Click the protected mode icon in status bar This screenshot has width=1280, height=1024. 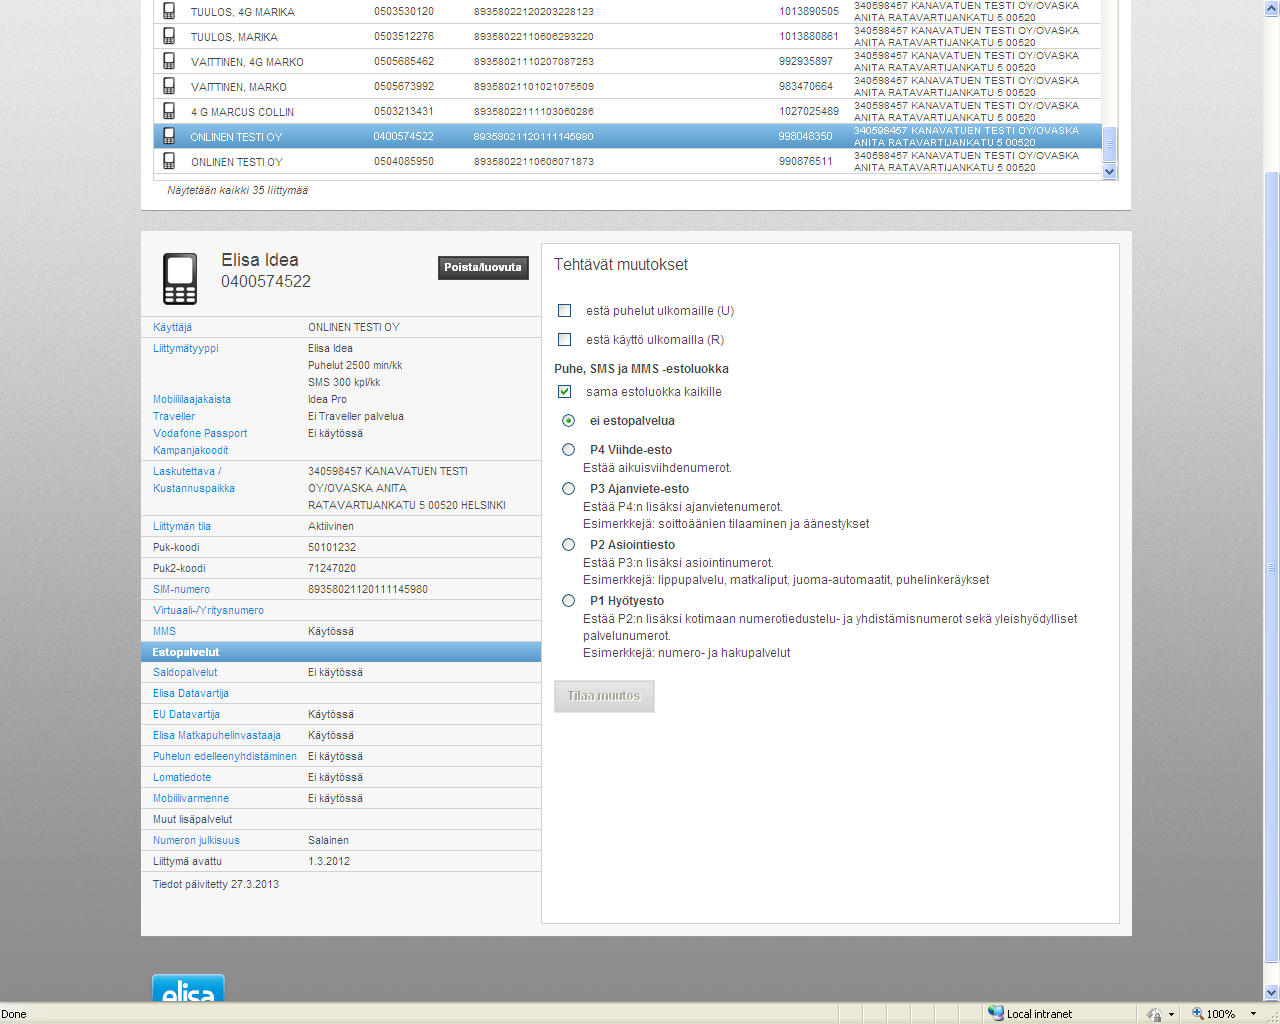(x=1154, y=1014)
